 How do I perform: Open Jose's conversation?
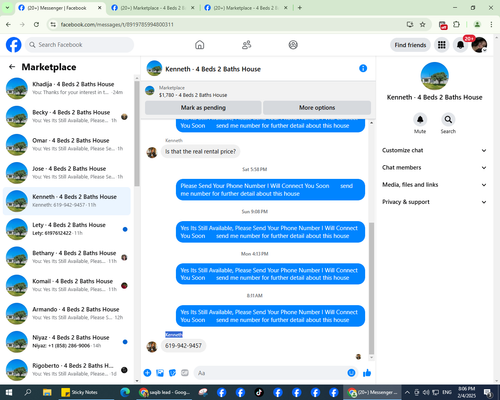[x=67, y=173]
